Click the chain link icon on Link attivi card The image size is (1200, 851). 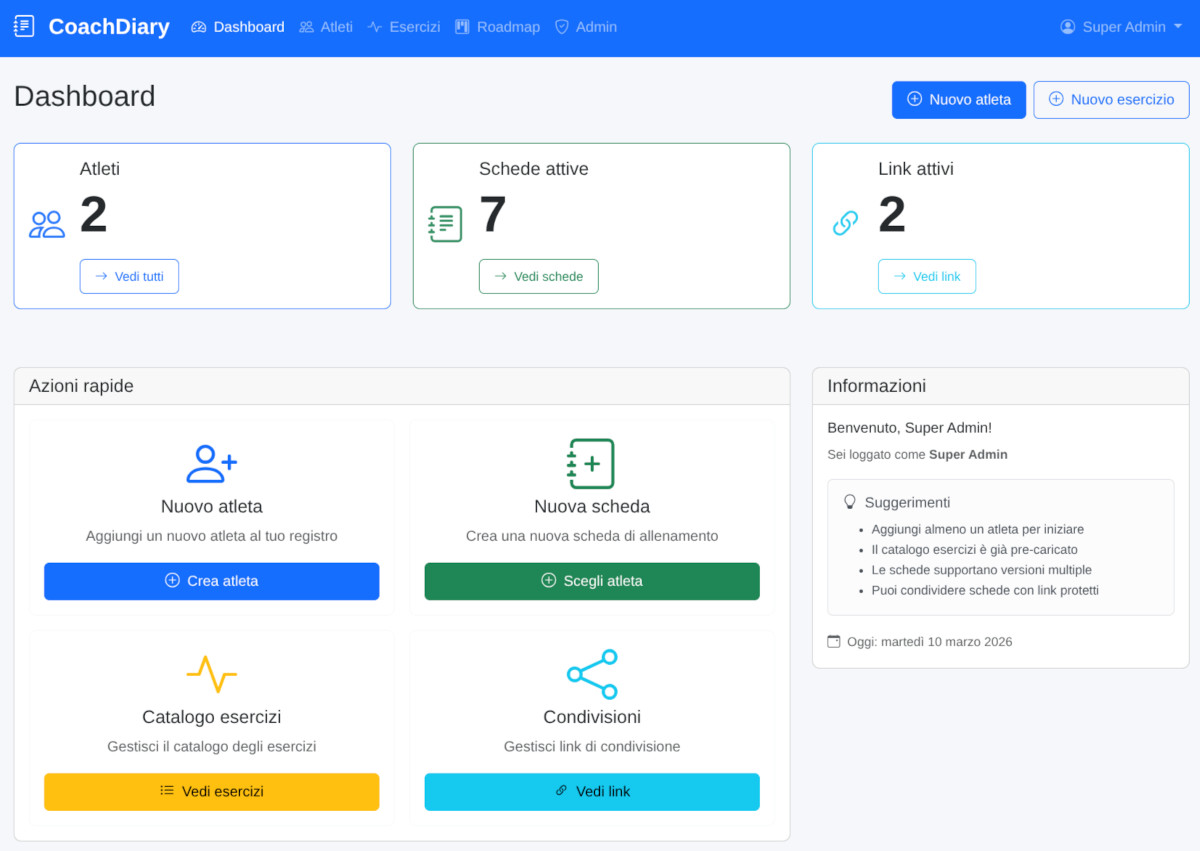pyautogui.click(x=845, y=222)
